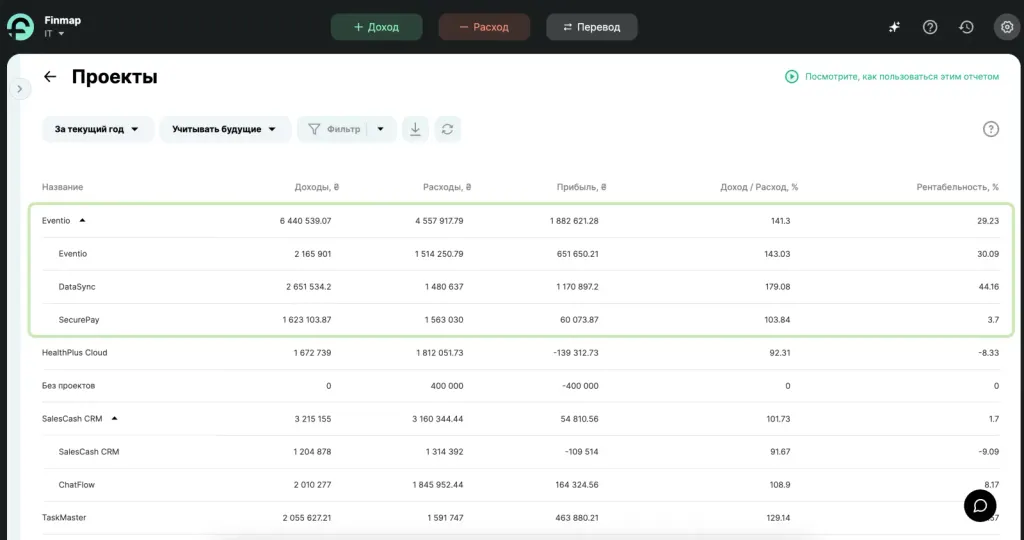Image resolution: width=1024 pixels, height=540 pixels.
Task: Select the ChatFlow project row
Action: click(520, 484)
